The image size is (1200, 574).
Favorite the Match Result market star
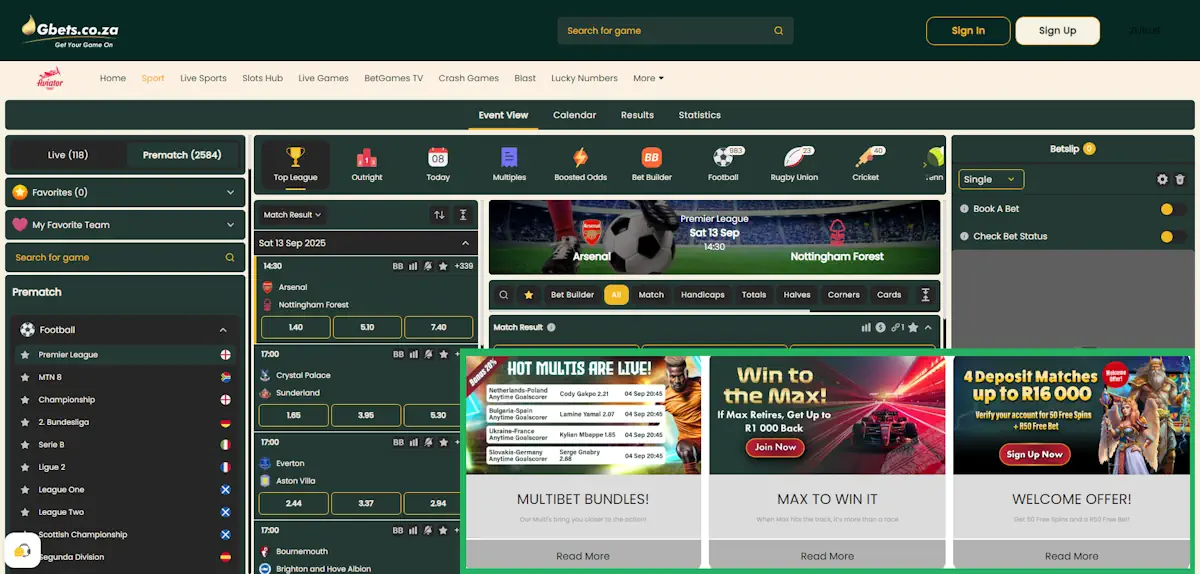(x=913, y=327)
